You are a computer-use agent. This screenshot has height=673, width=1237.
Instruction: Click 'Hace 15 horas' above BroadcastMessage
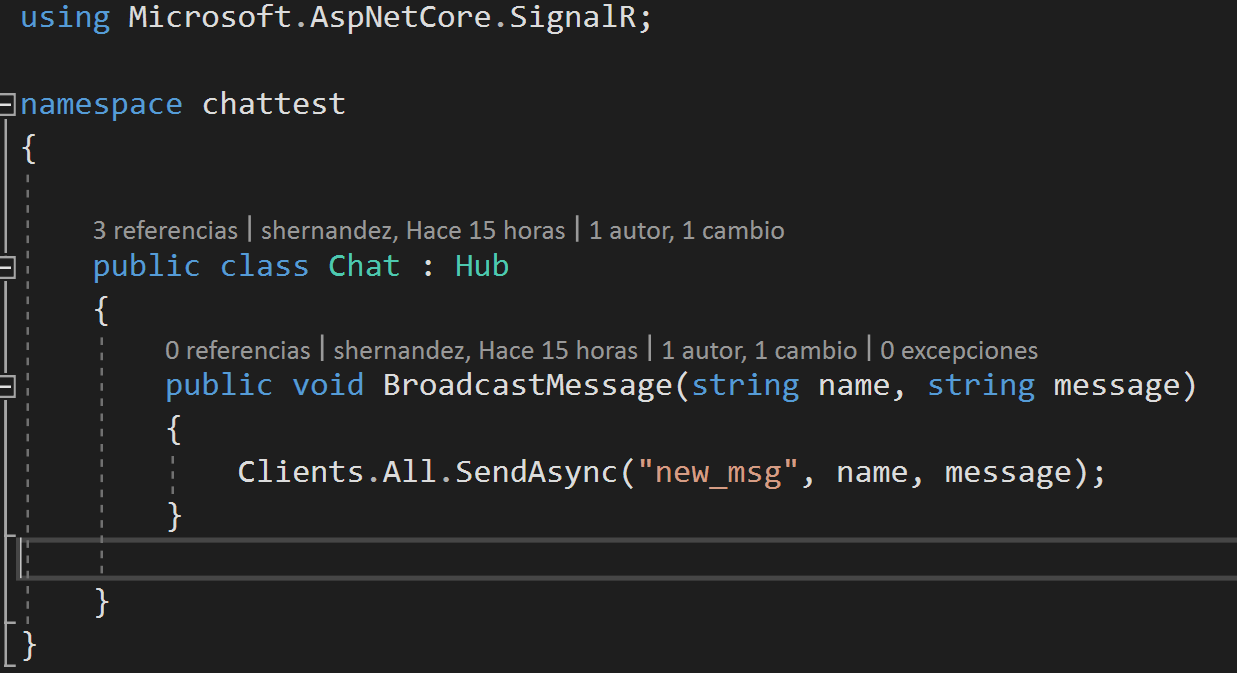pos(560,350)
